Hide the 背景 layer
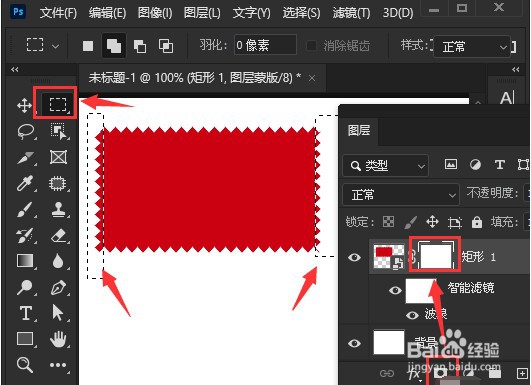This screenshot has width=531, height=385. [x=354, y=343]
